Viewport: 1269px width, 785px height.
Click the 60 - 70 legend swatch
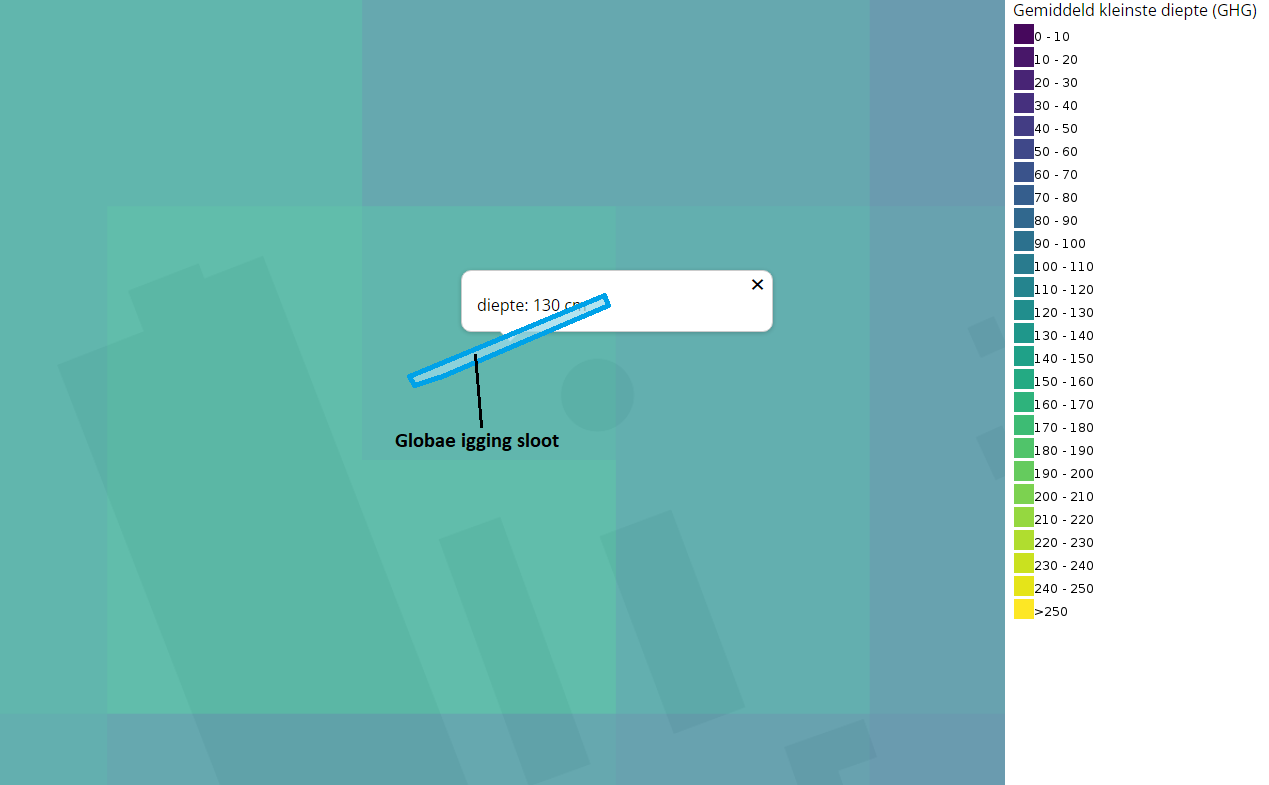[1024, 172]
